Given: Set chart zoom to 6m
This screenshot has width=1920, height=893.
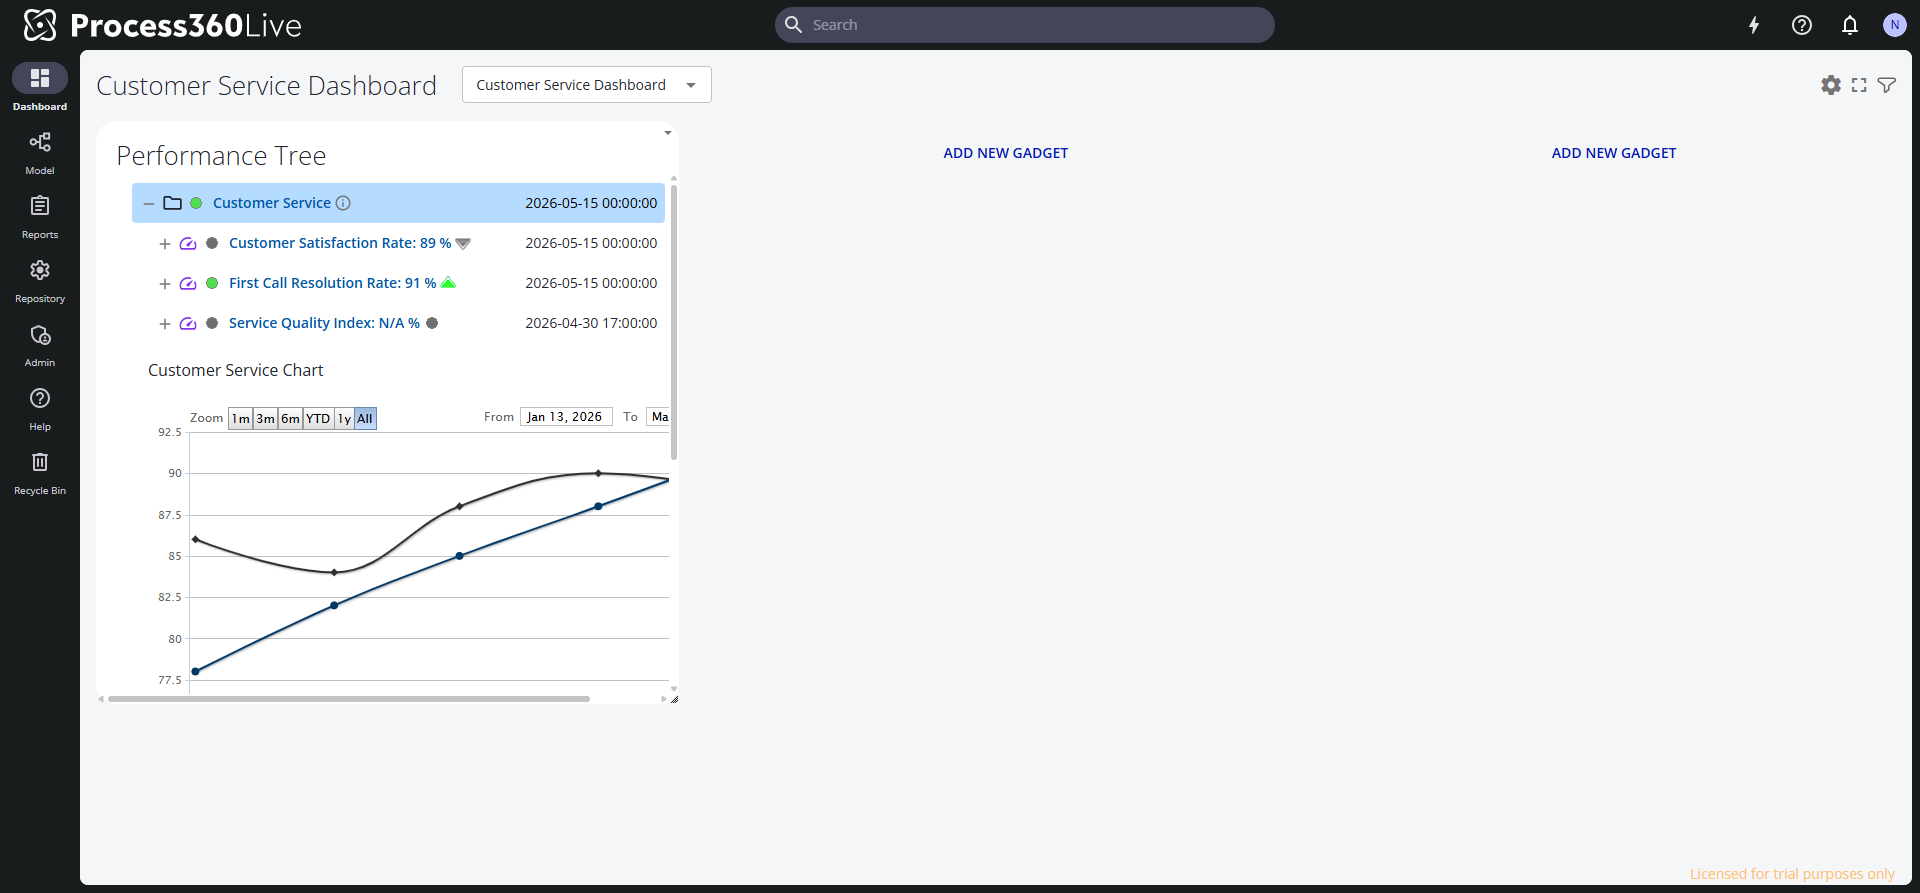Looking at the screenshot, I should [x=290, y=418].
